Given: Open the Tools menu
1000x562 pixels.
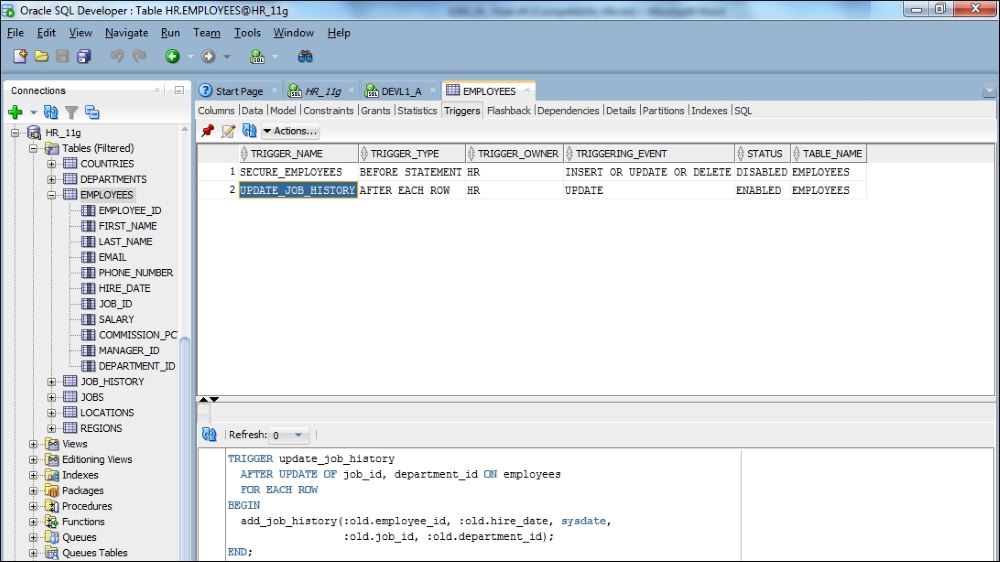Looking at the screenshot, I should 247,33.
